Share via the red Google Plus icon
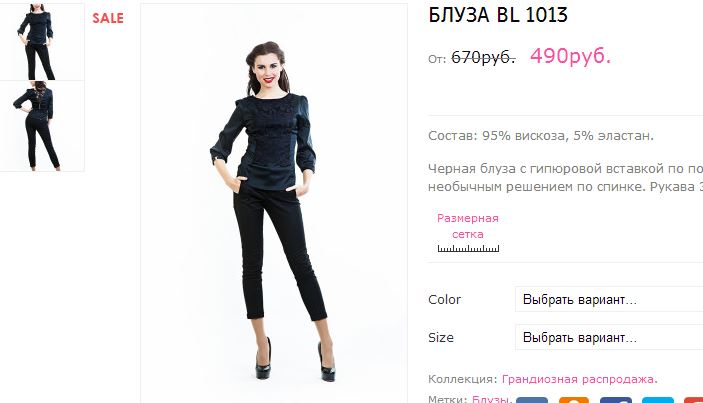This screenshot has height=403, width=703. coord(693,400)
